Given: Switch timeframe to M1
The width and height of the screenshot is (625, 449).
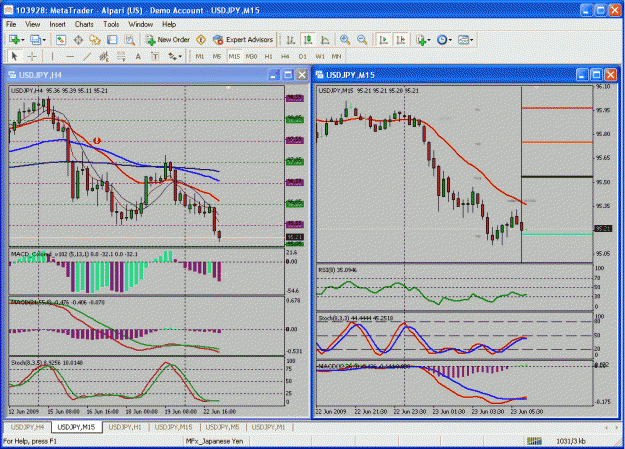Looking at the screenshot, I should point(200,56).
